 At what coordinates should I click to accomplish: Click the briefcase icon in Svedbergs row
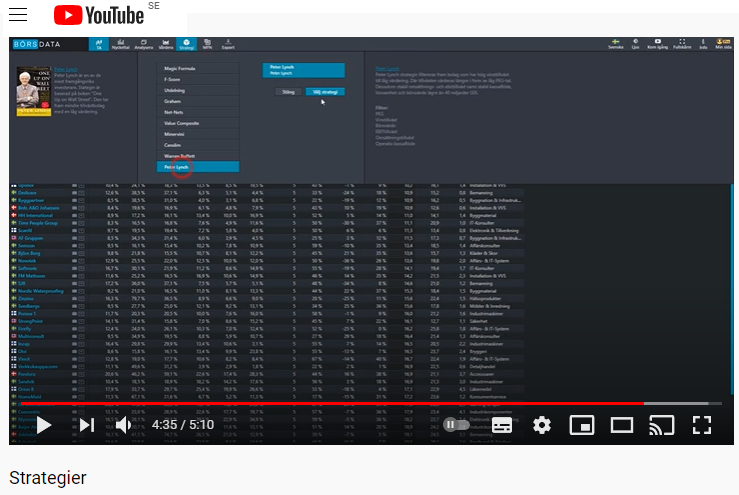pyautogui.click(x=74, y=306)
